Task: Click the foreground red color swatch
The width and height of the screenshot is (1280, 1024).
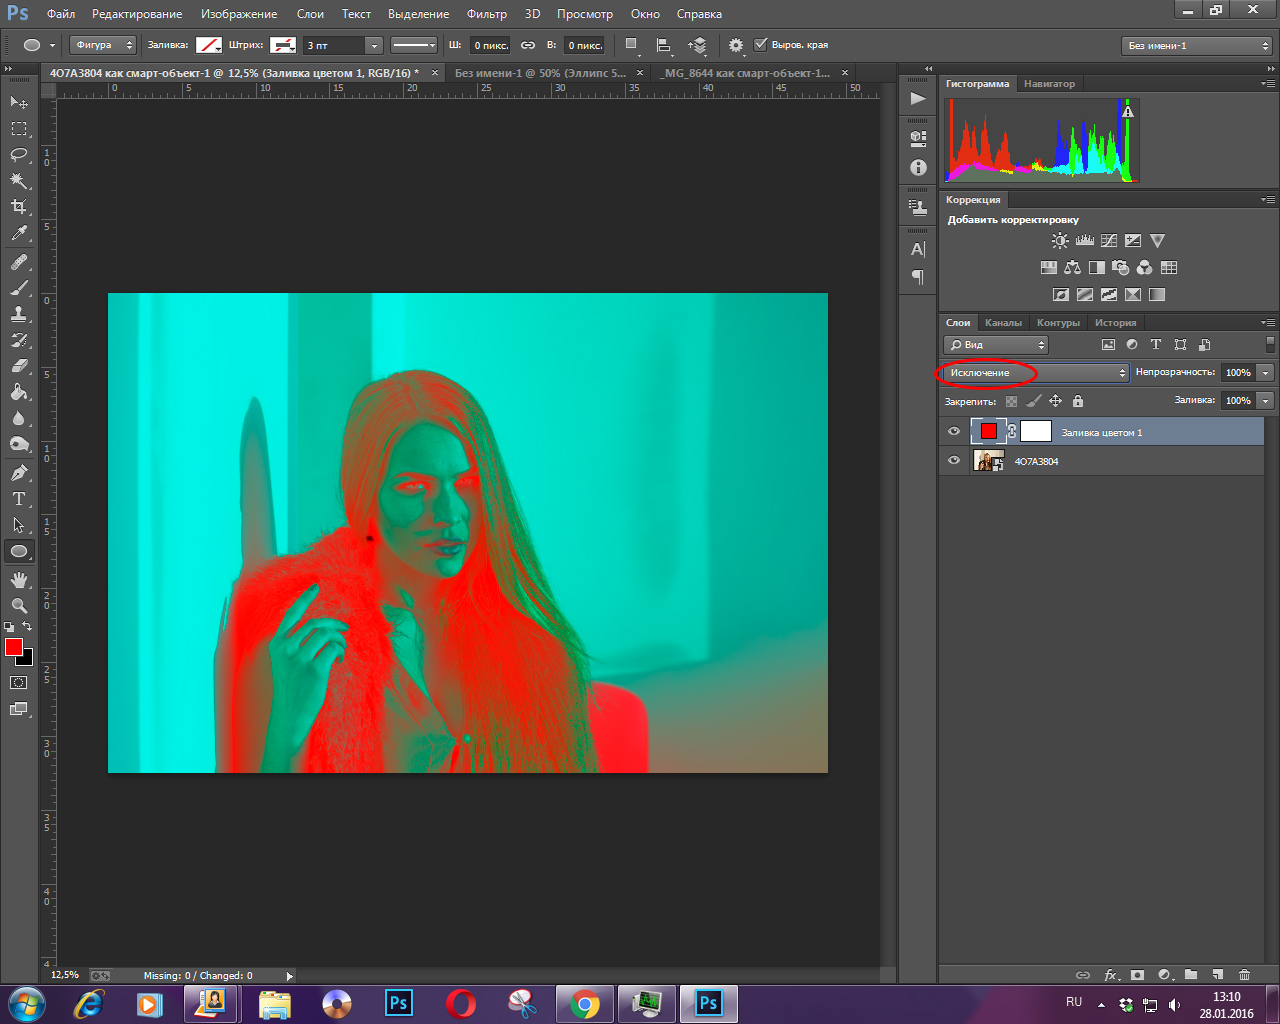Action: [14, 647]
